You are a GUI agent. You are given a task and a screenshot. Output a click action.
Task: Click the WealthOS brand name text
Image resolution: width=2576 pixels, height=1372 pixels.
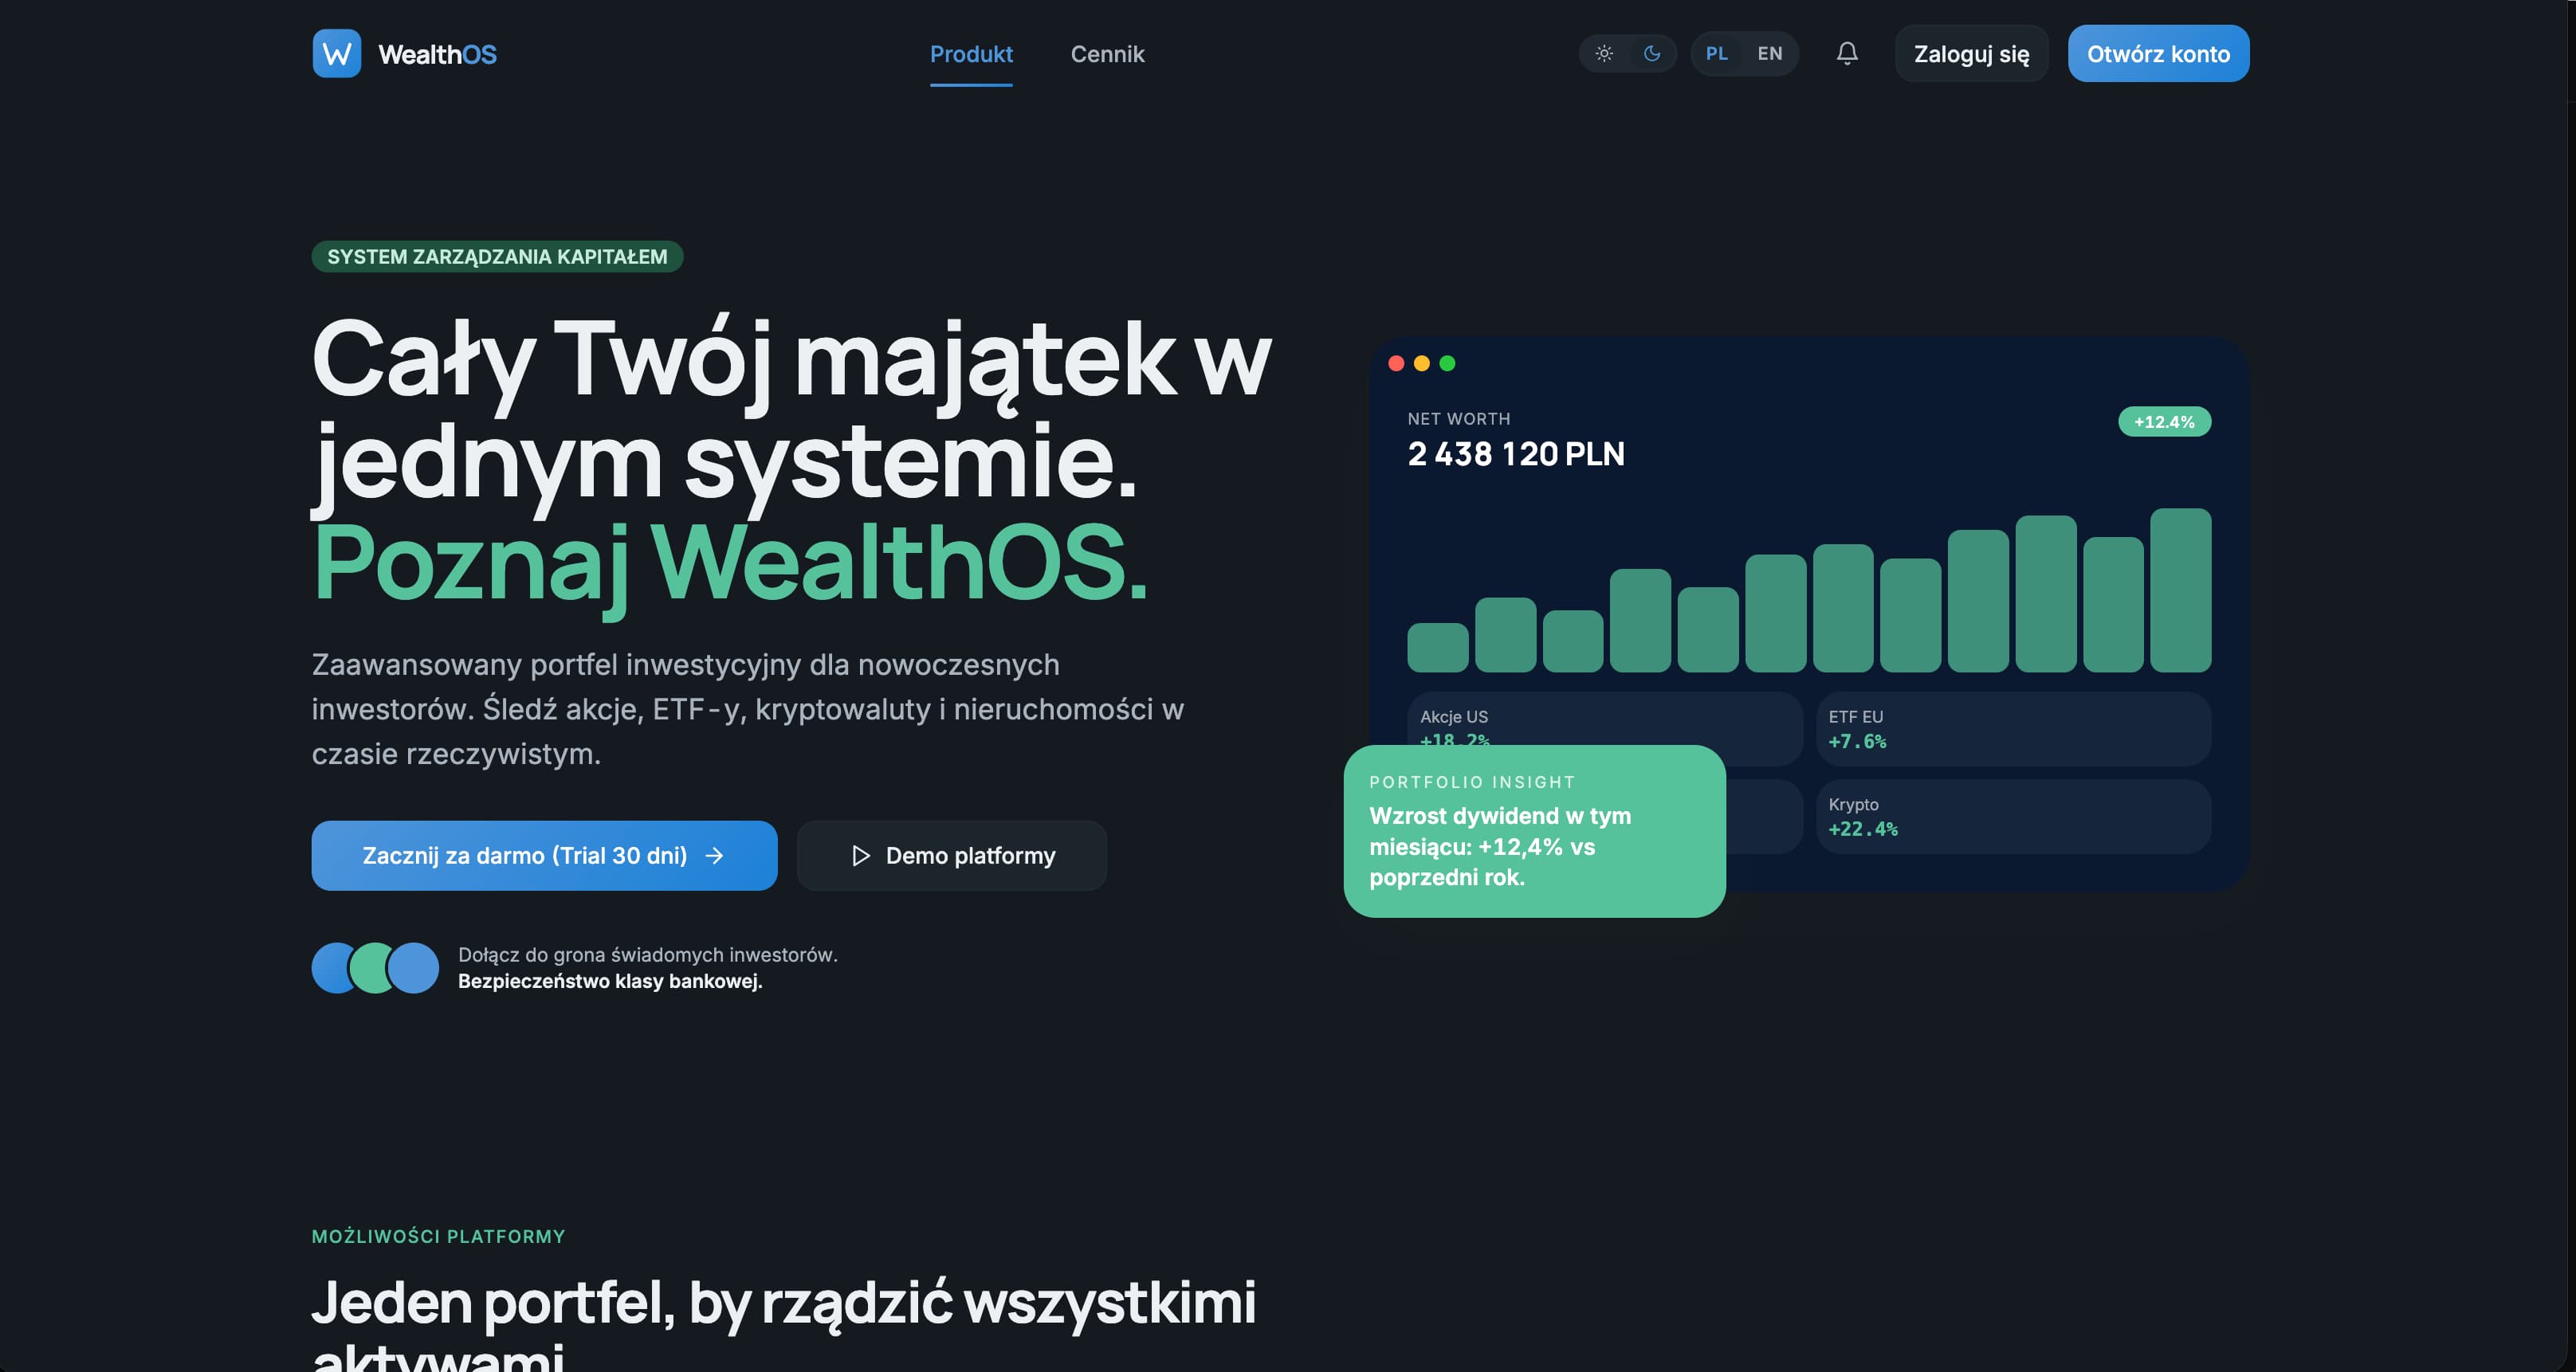pyautogui.click(x=437, y=54)
